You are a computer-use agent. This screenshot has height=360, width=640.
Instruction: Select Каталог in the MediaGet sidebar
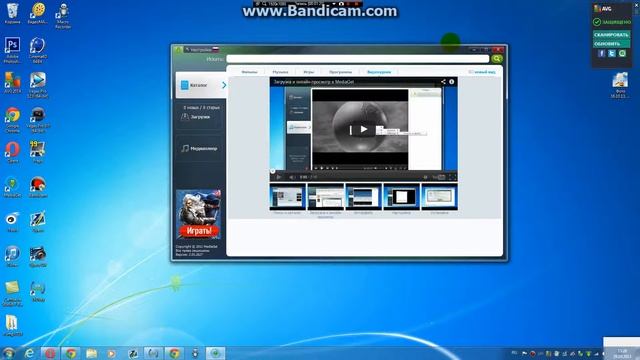click(201, 85)
